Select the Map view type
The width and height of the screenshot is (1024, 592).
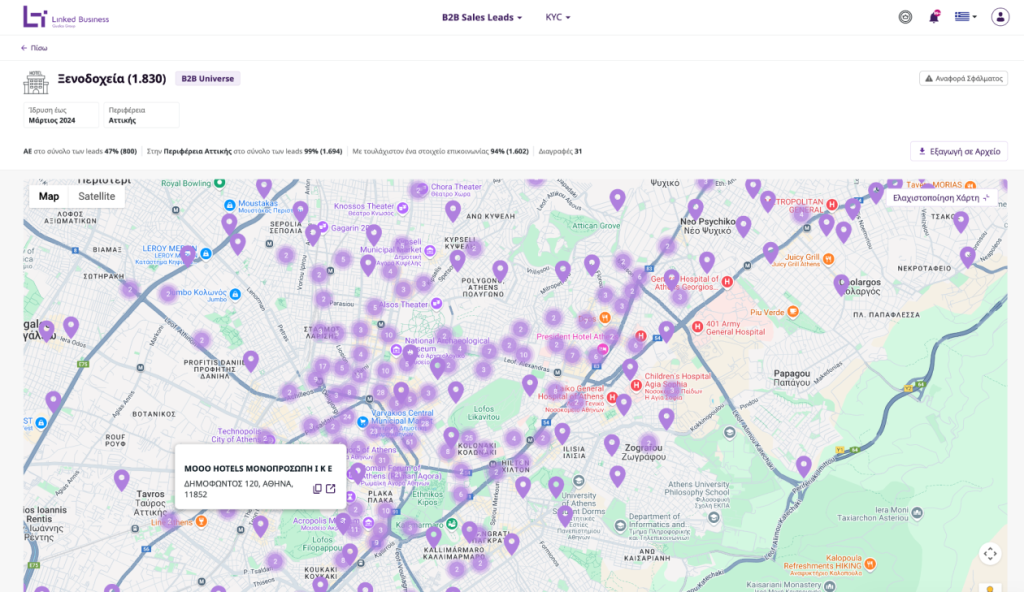pyautogui.click(x=49, y=197)
